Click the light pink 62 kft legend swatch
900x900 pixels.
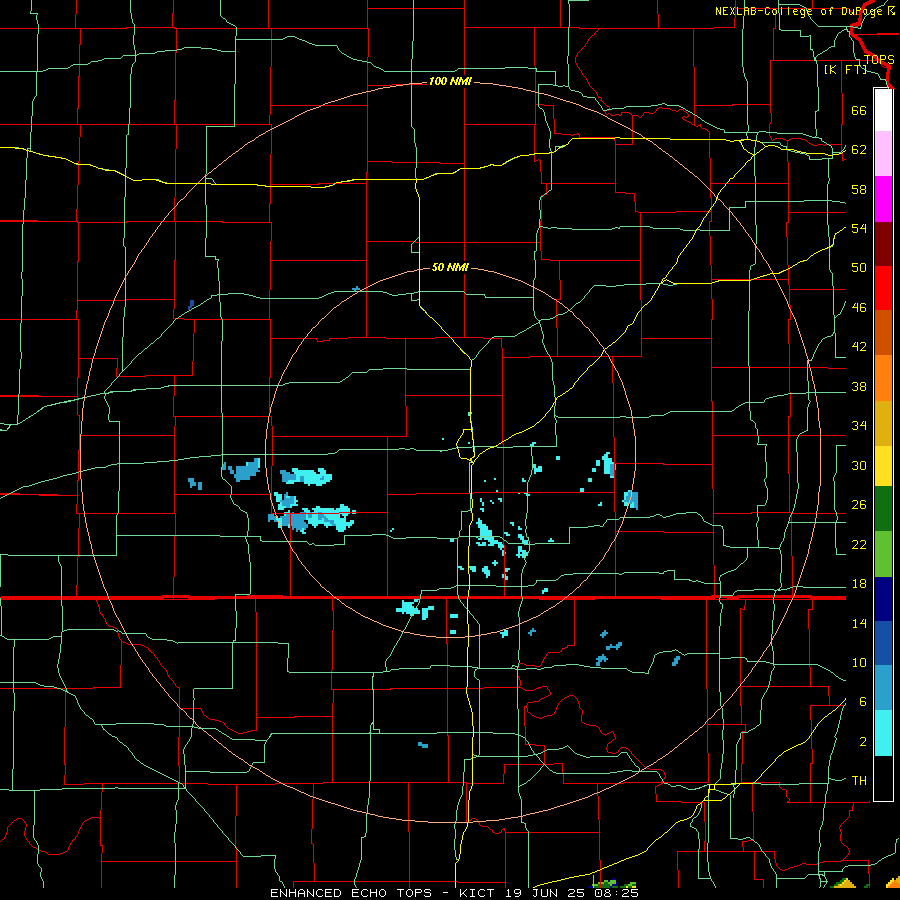(883, 154)
